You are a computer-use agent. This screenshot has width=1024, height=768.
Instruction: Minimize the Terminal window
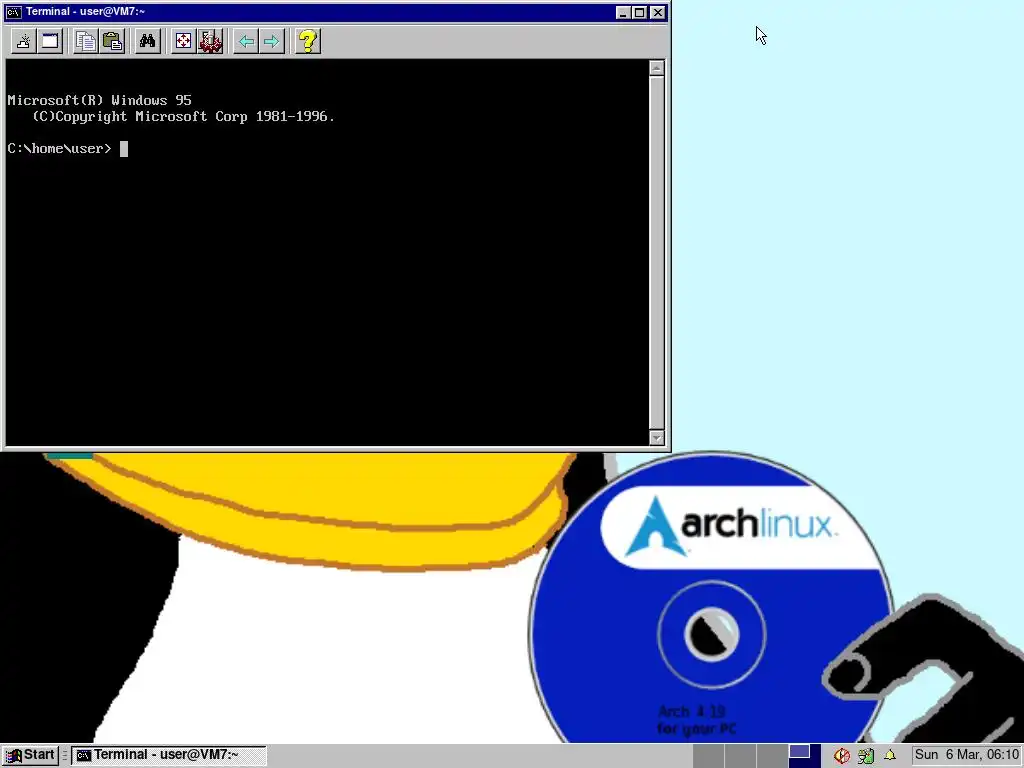[x=623, y=12]
